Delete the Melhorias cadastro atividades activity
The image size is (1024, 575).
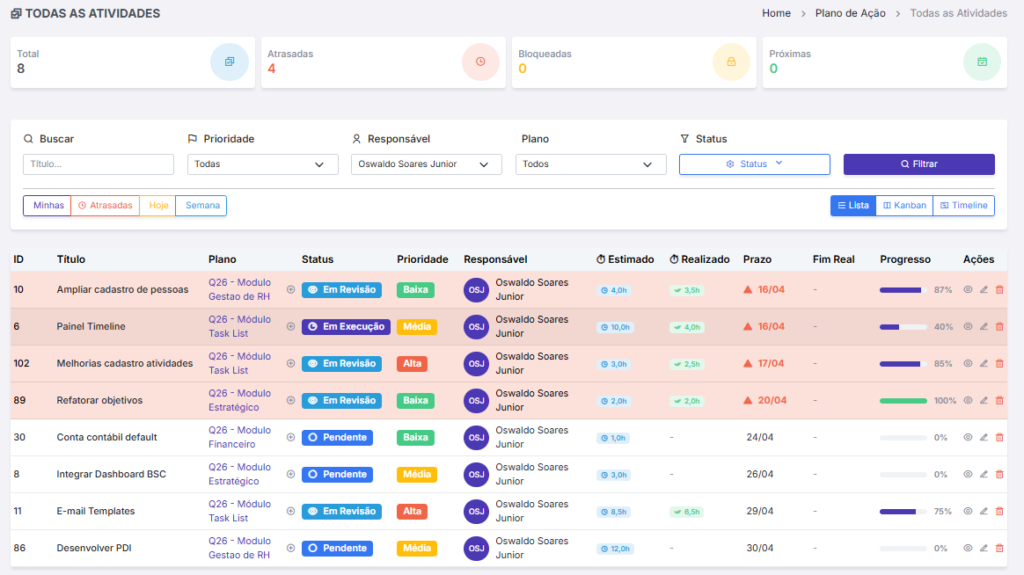[x=999, y=363]
